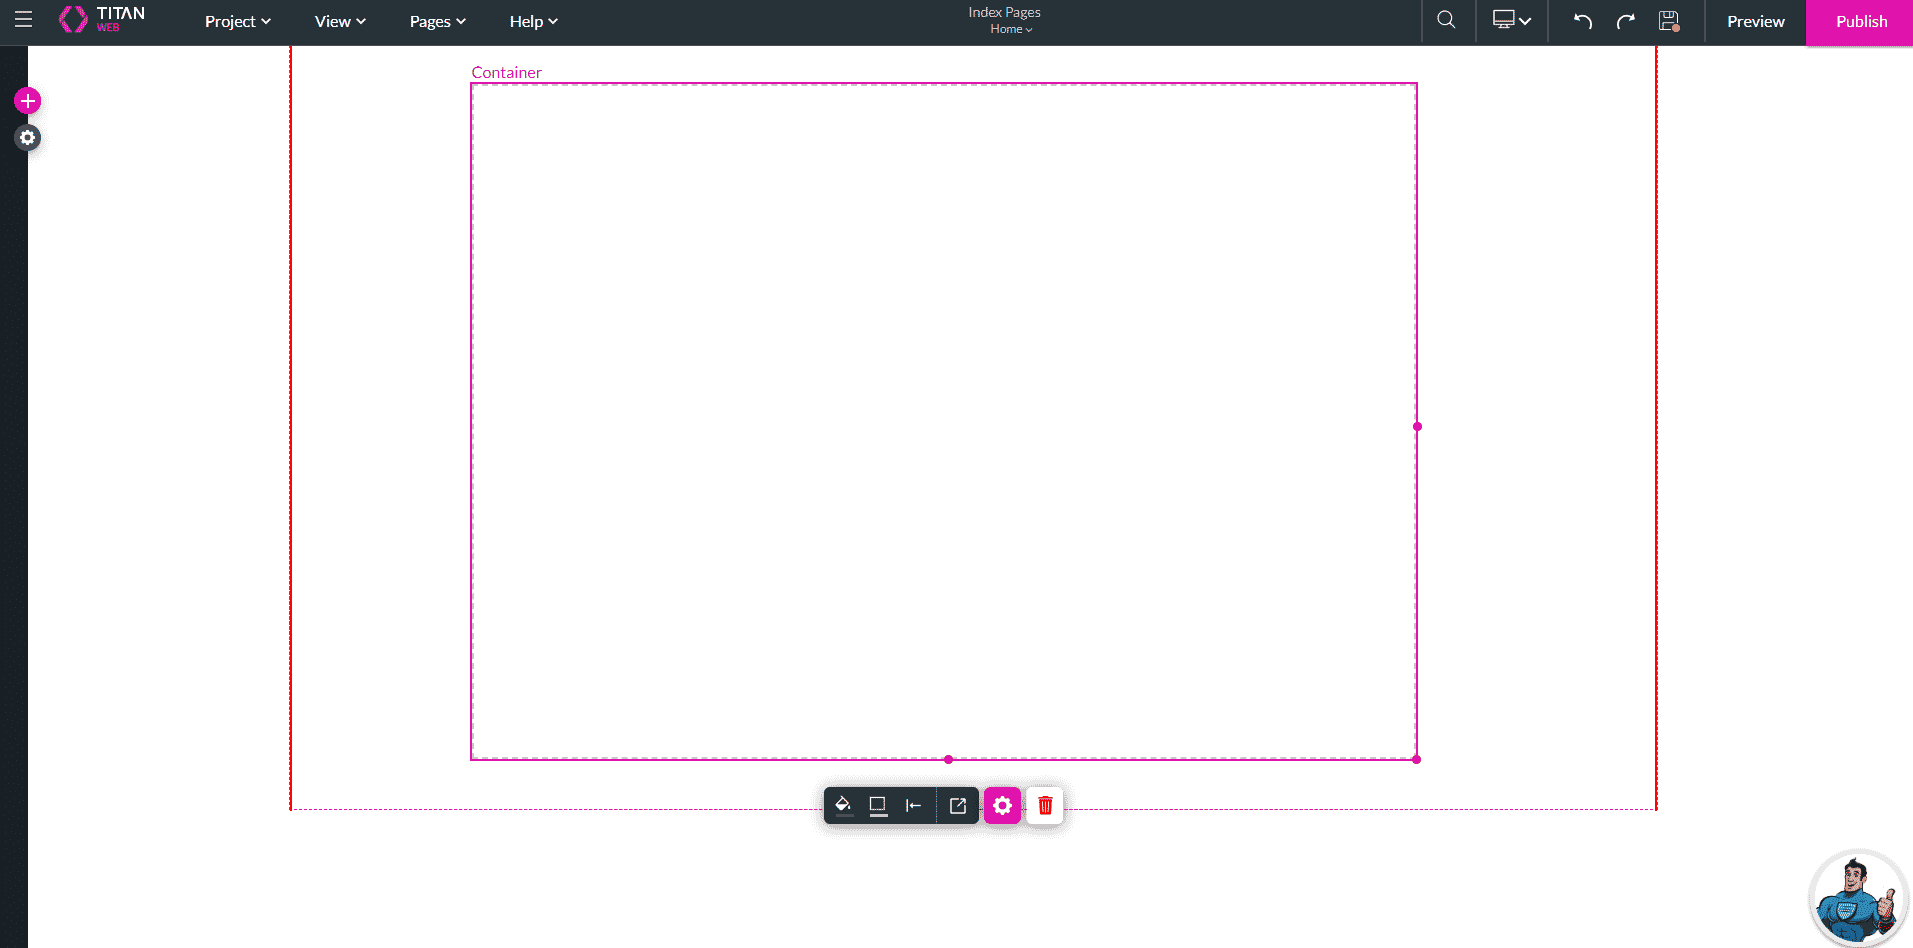Screen dimensions: 1913x948
Task: Open container fill color paint bucket
Action: 843,806
